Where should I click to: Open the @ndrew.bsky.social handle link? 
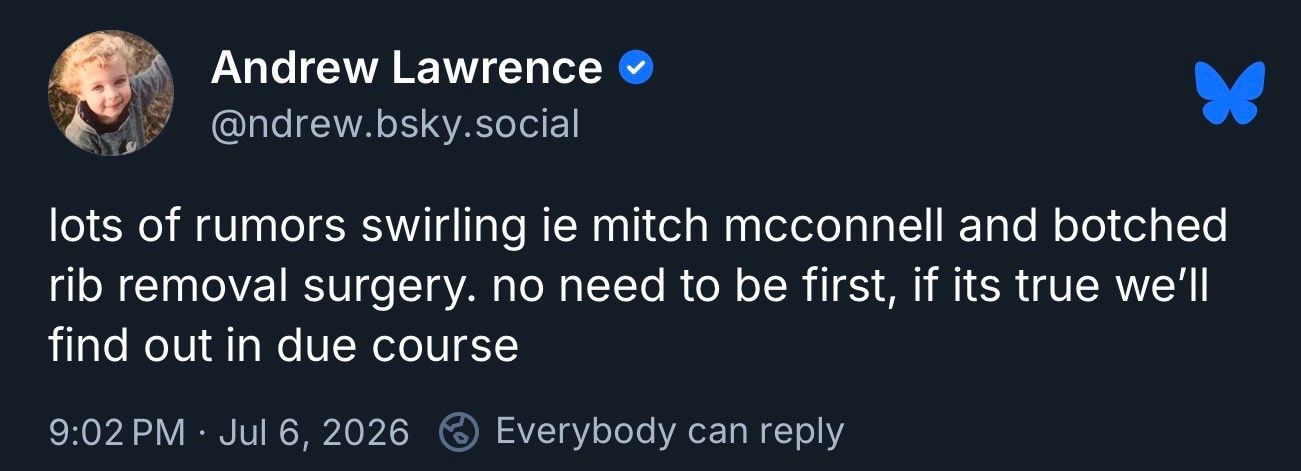tap(395, 125)
